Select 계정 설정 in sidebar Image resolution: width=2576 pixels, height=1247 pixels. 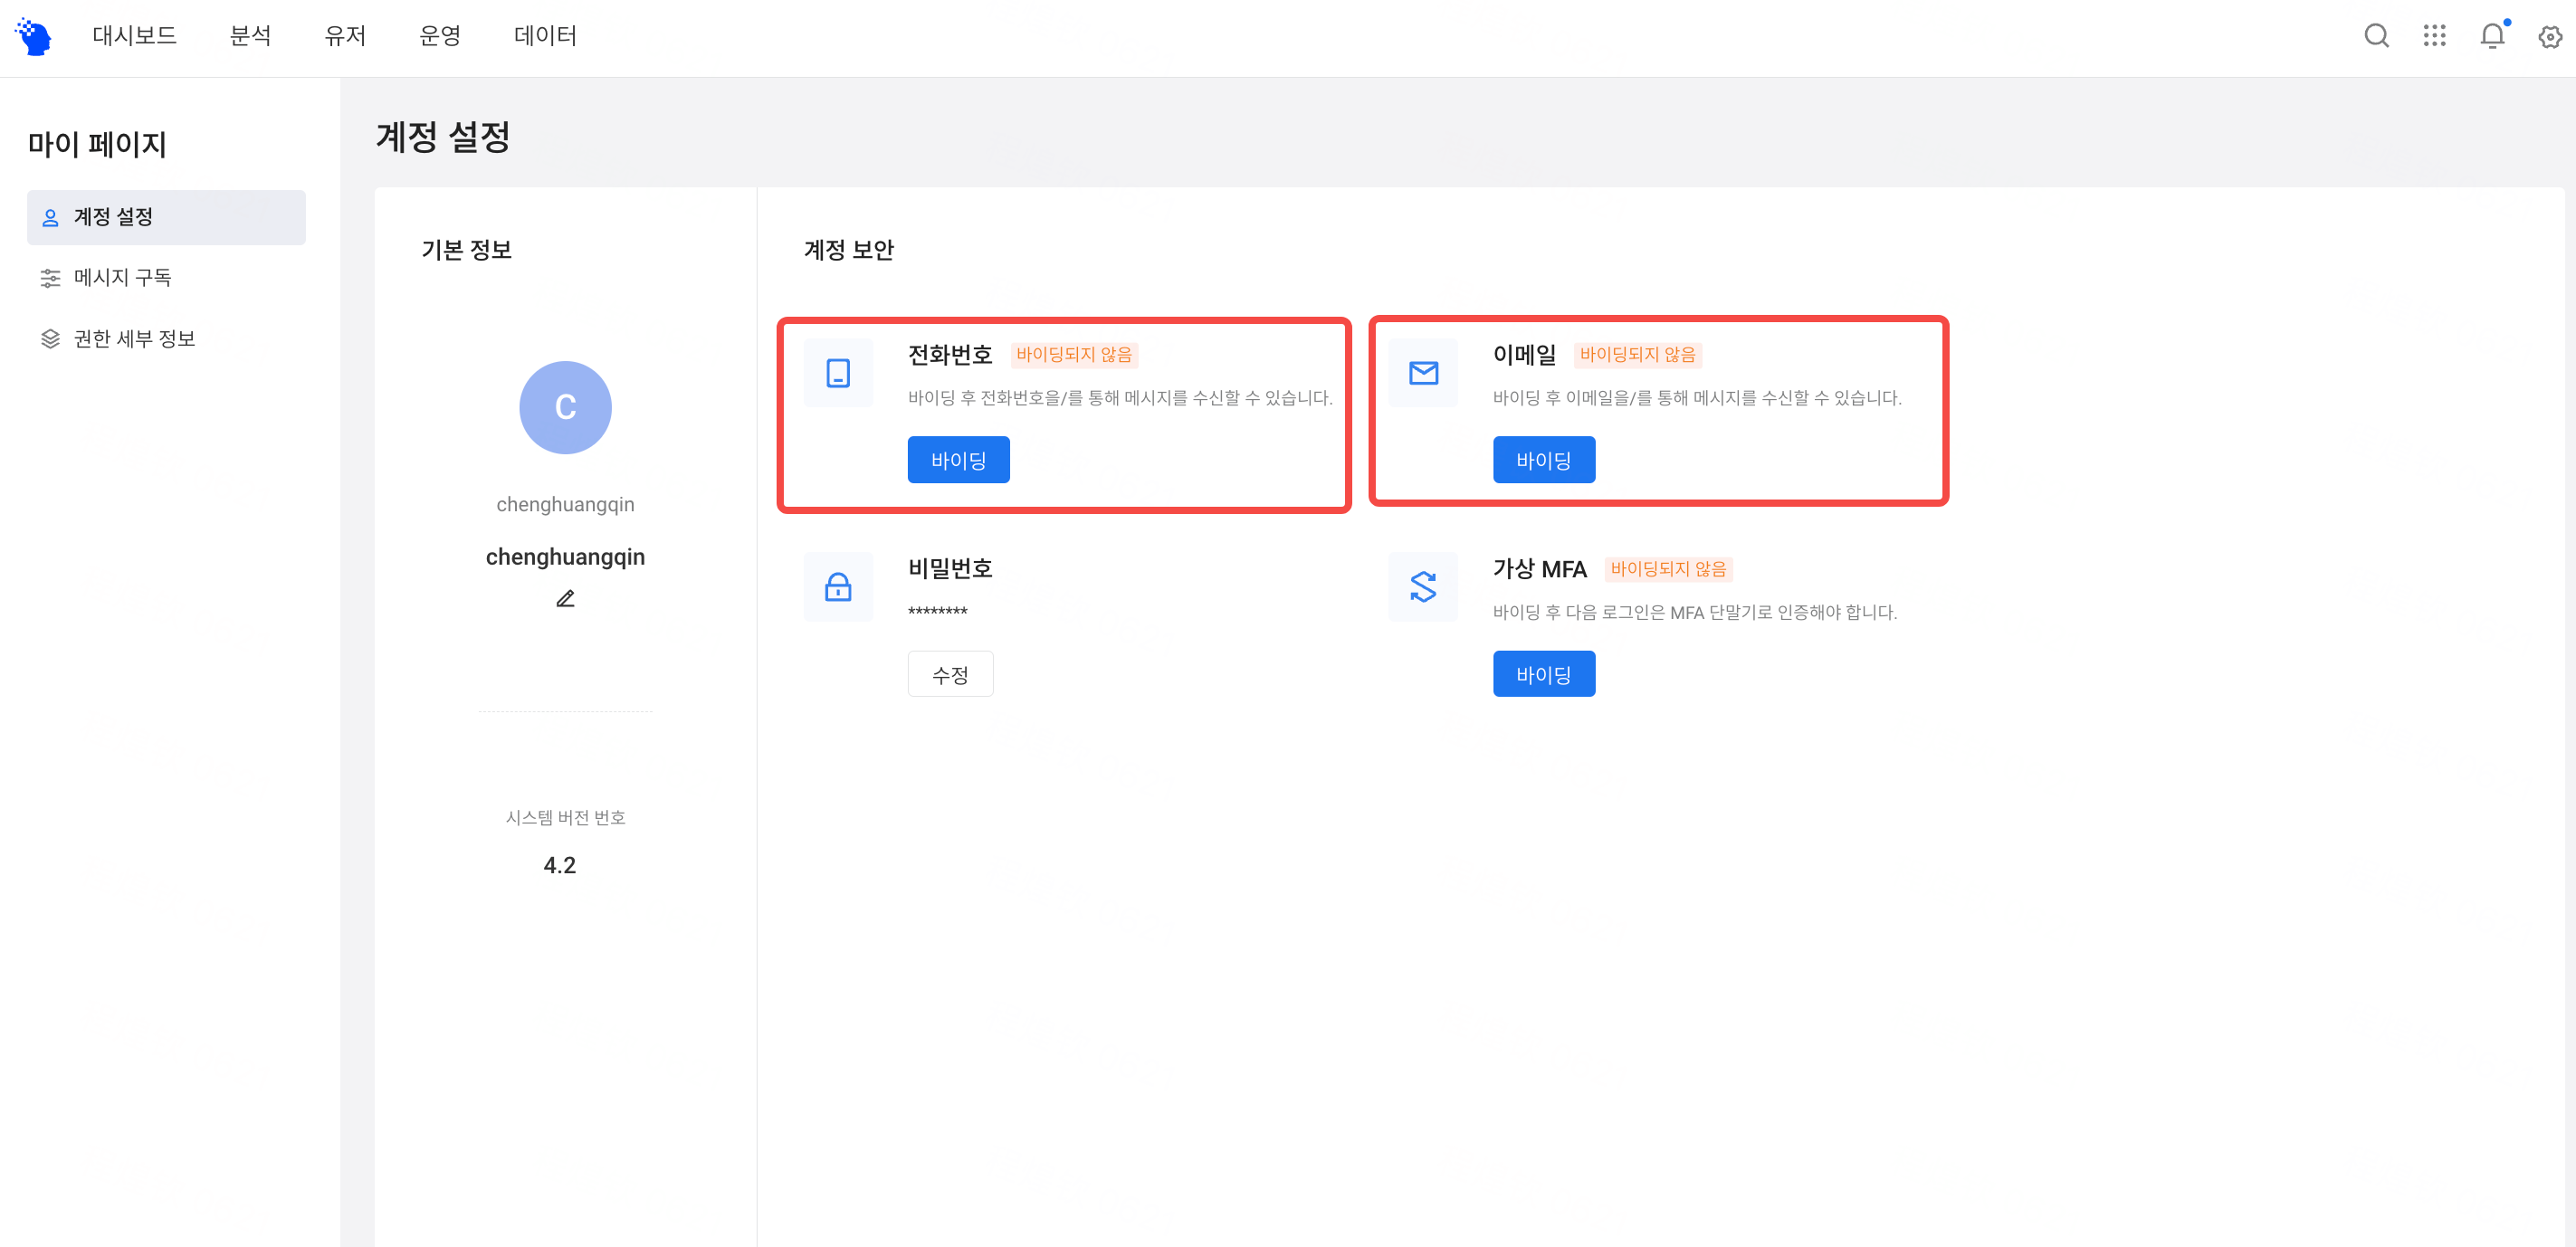[x=166, y=217]
